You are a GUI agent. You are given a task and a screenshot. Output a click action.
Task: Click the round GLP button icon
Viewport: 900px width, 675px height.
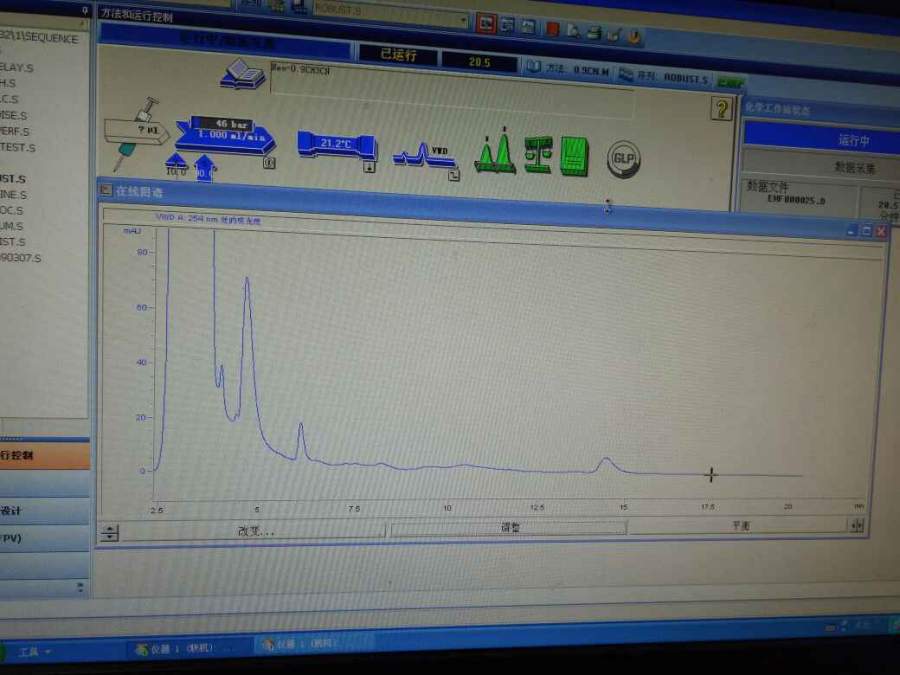(623, 159)
